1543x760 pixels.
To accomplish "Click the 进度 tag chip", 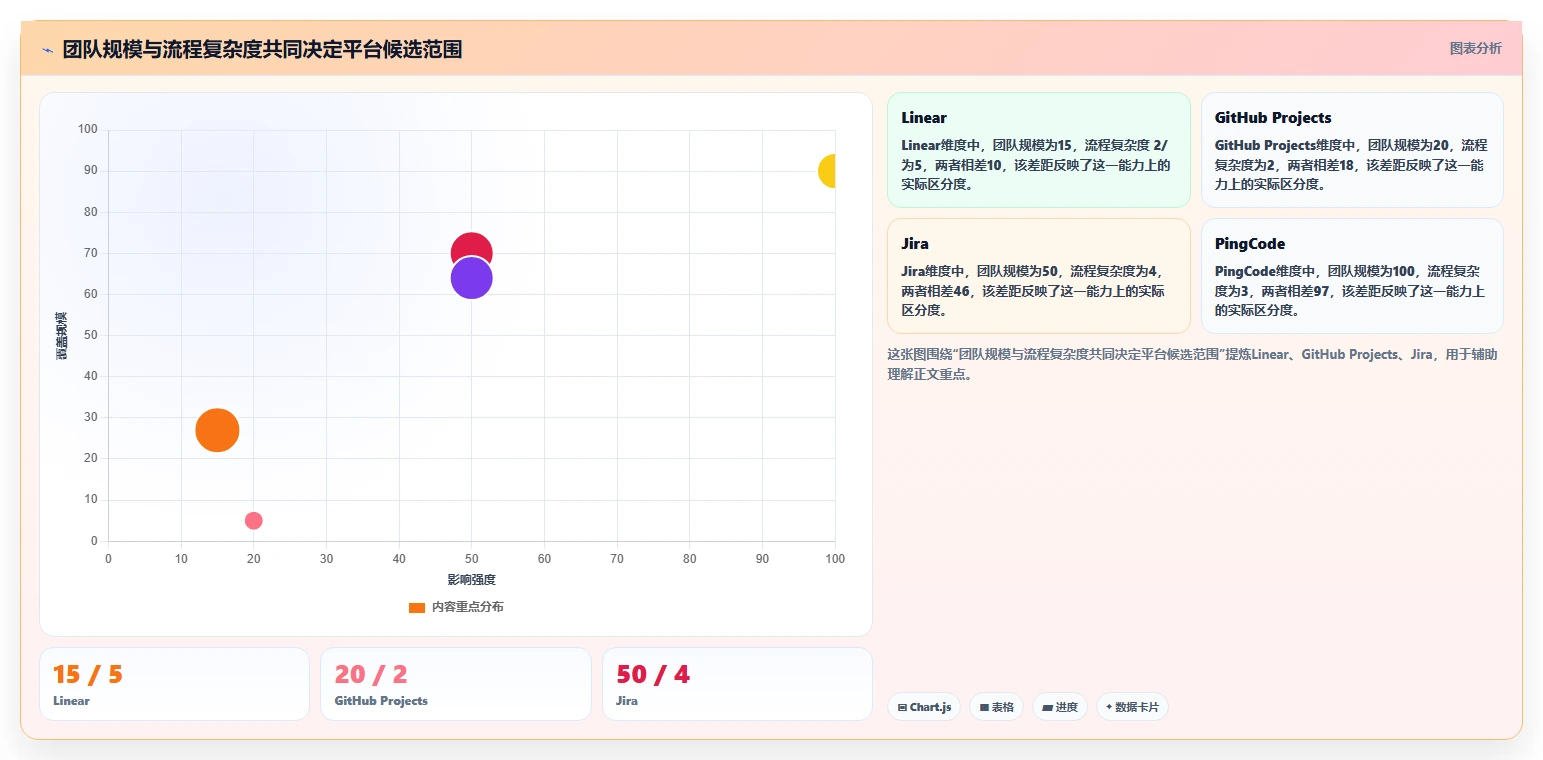I will coord(1060,707).
